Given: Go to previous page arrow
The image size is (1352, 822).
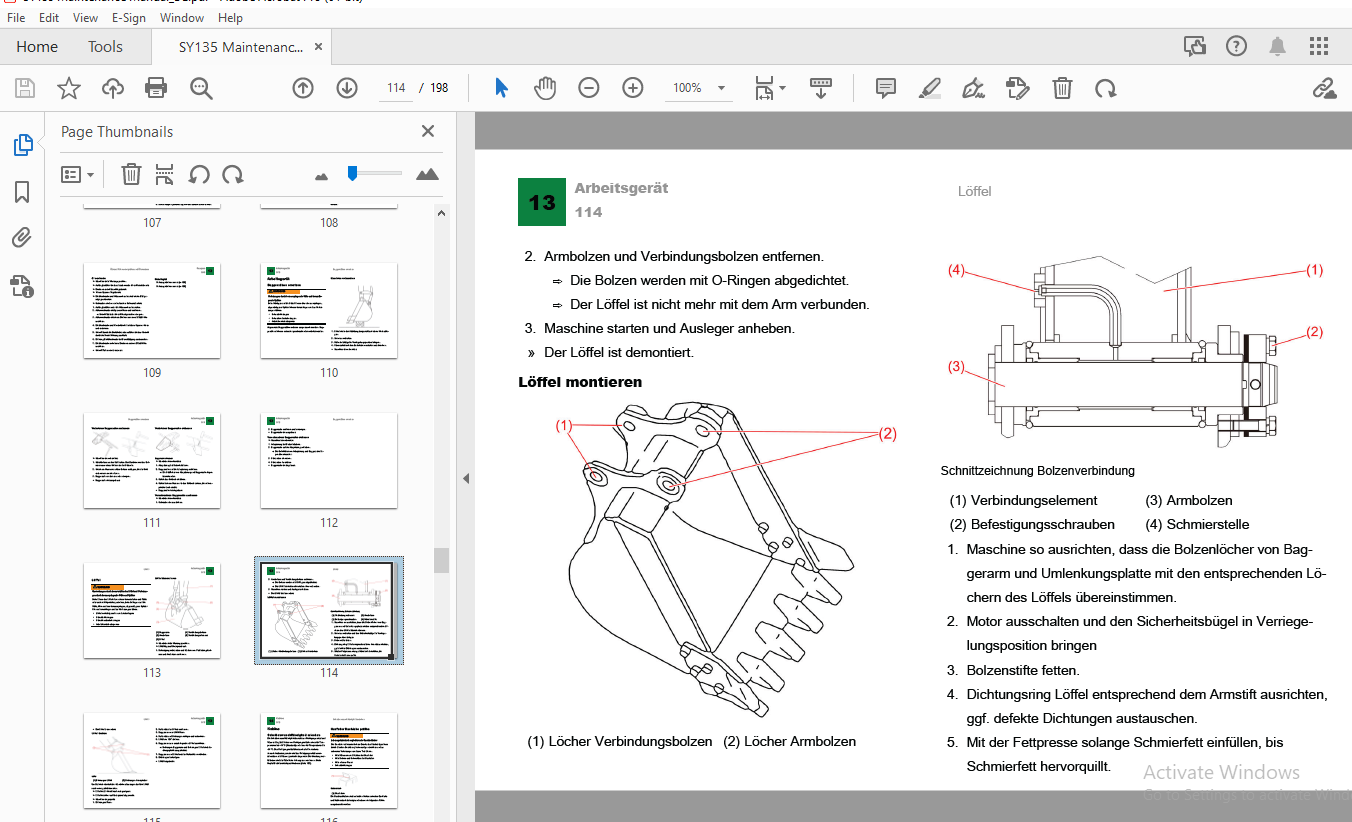Looking at the screenshot, I should point(303,88).
